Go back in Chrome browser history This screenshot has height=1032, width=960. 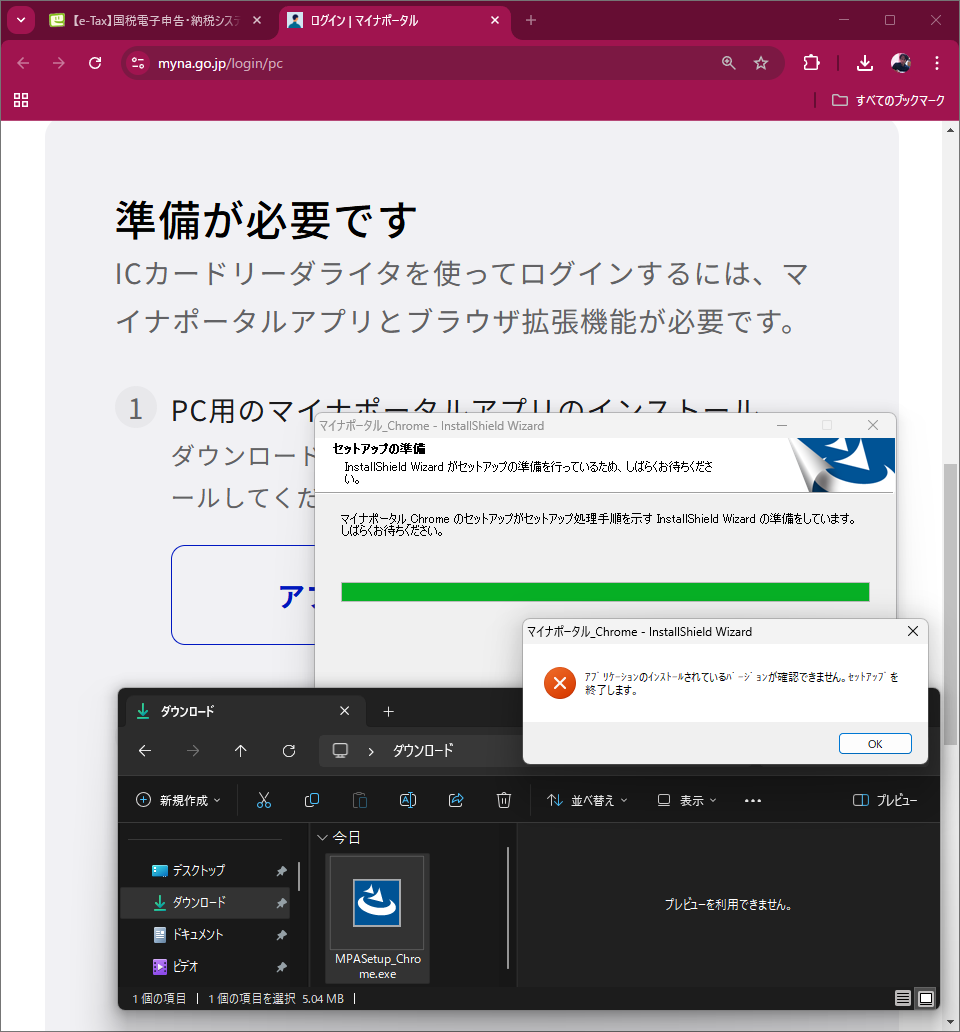coord(23,63)
